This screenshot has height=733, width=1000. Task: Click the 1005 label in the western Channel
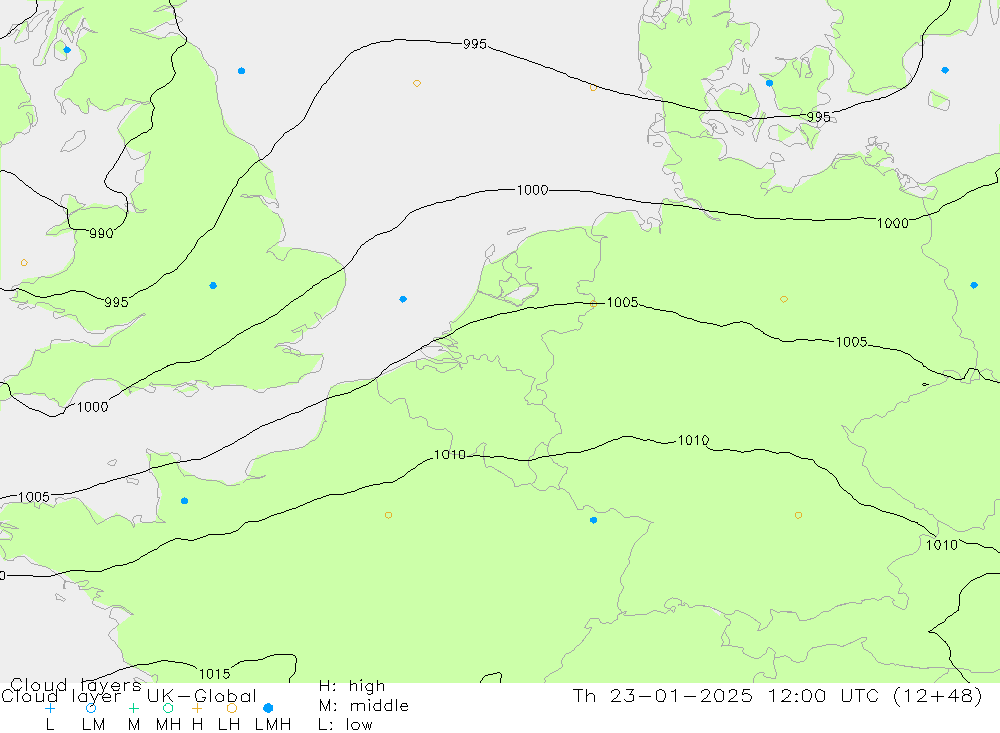tap(34, 497)
